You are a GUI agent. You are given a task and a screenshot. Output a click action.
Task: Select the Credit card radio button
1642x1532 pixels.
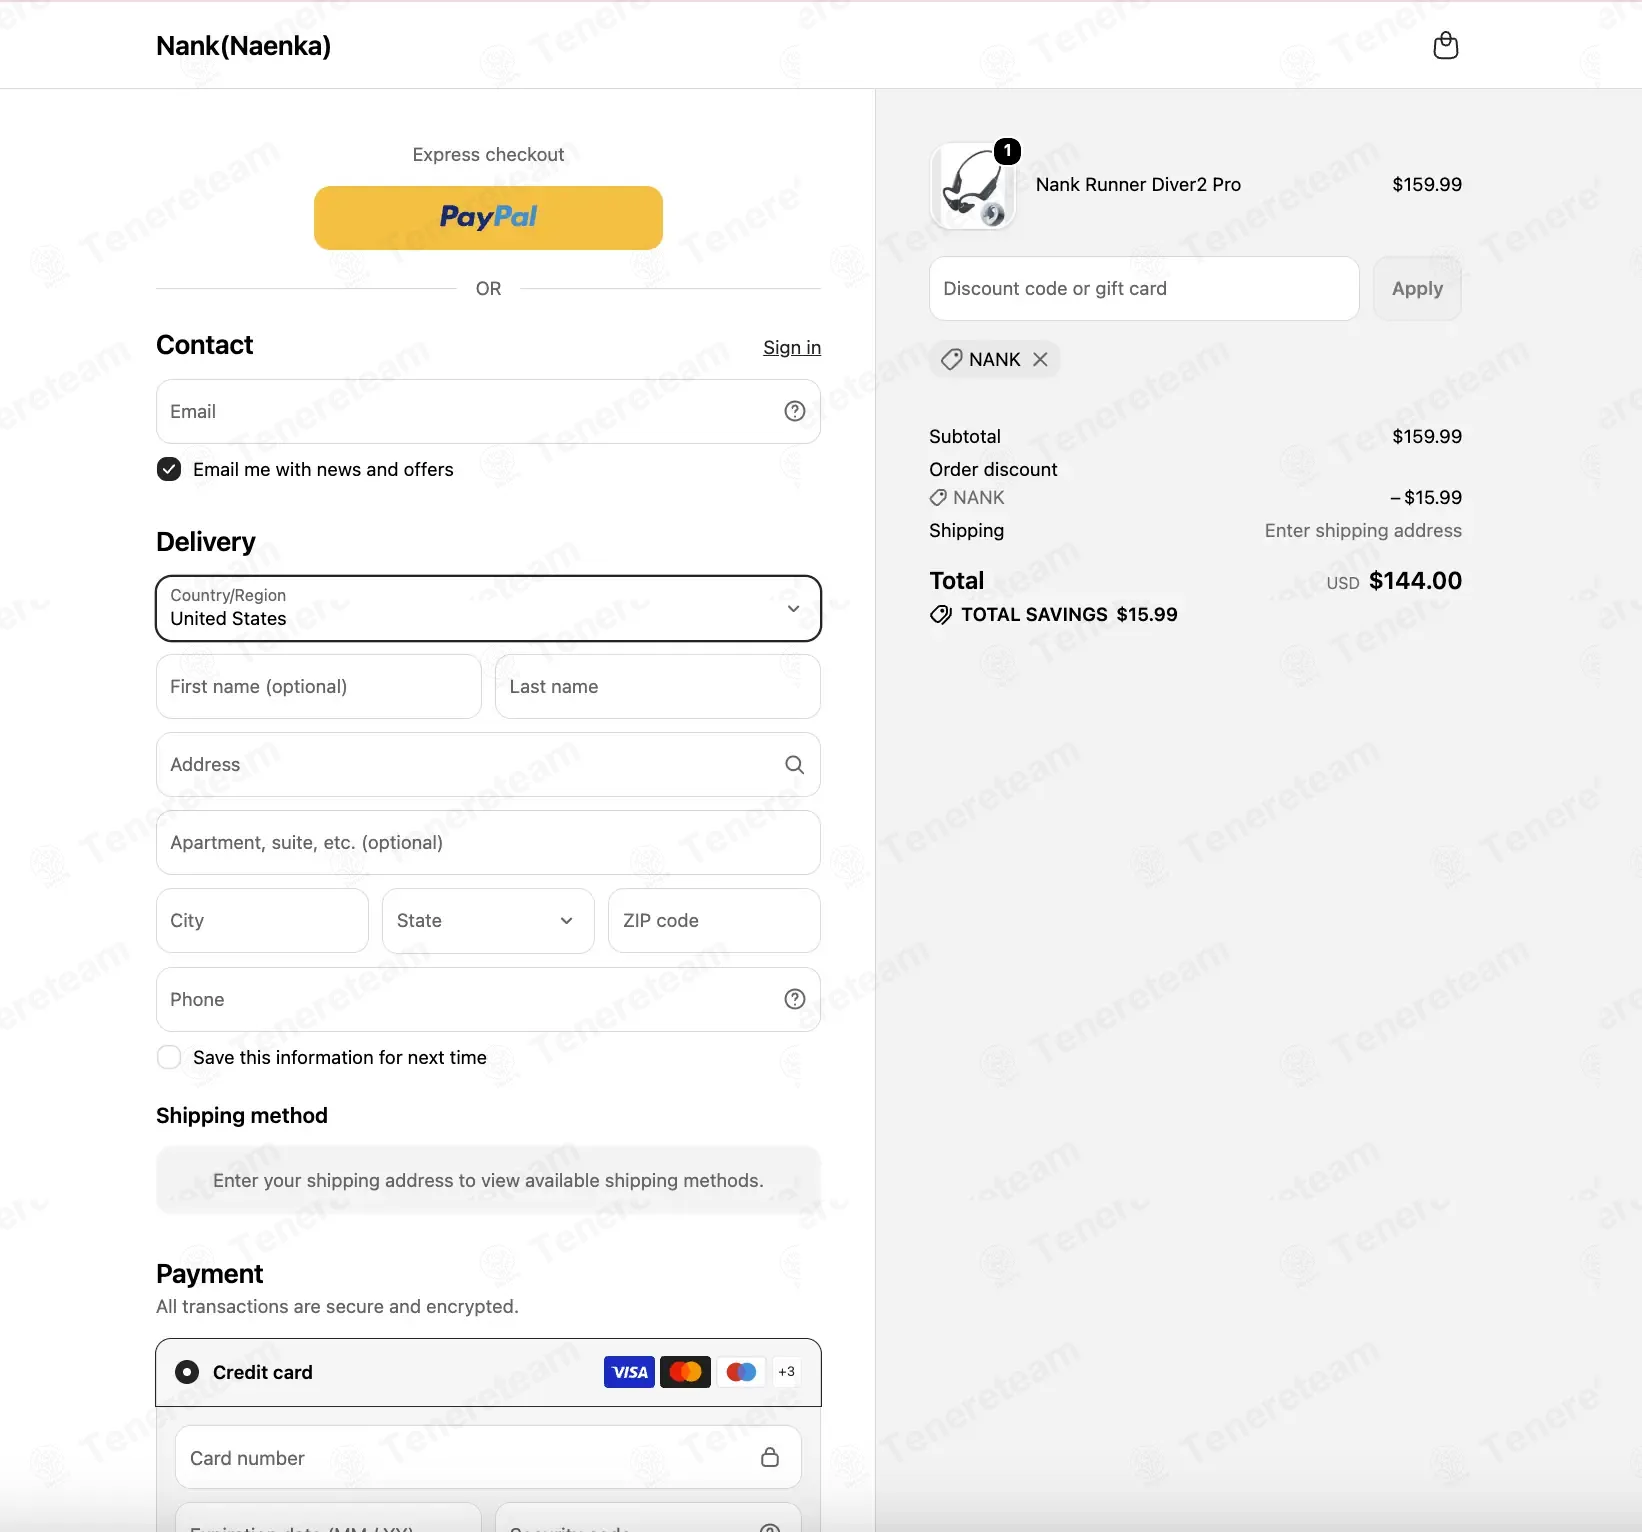pos(187,1372)
